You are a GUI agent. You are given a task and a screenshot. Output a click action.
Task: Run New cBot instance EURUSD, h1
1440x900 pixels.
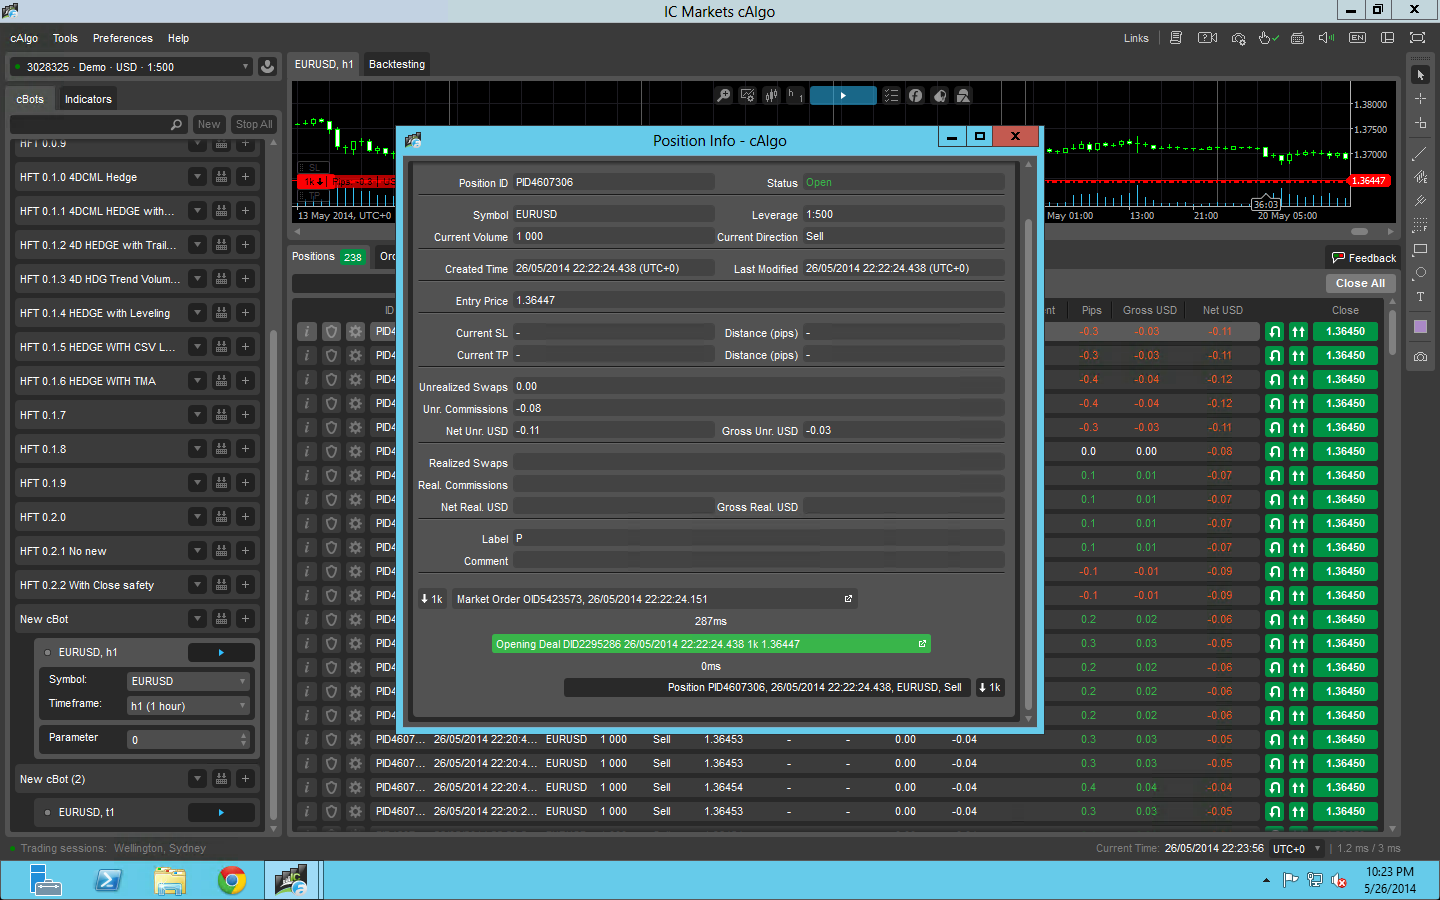tap(221, 652)
